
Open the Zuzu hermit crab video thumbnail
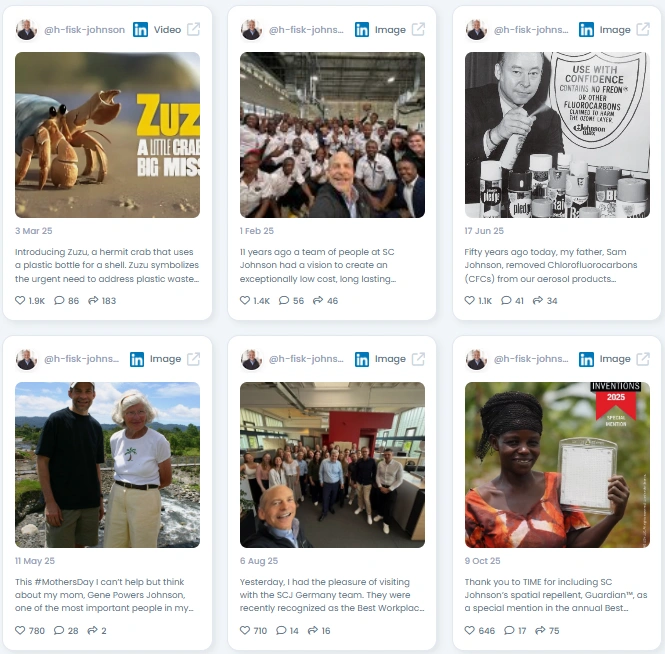[x=107, y=135]
